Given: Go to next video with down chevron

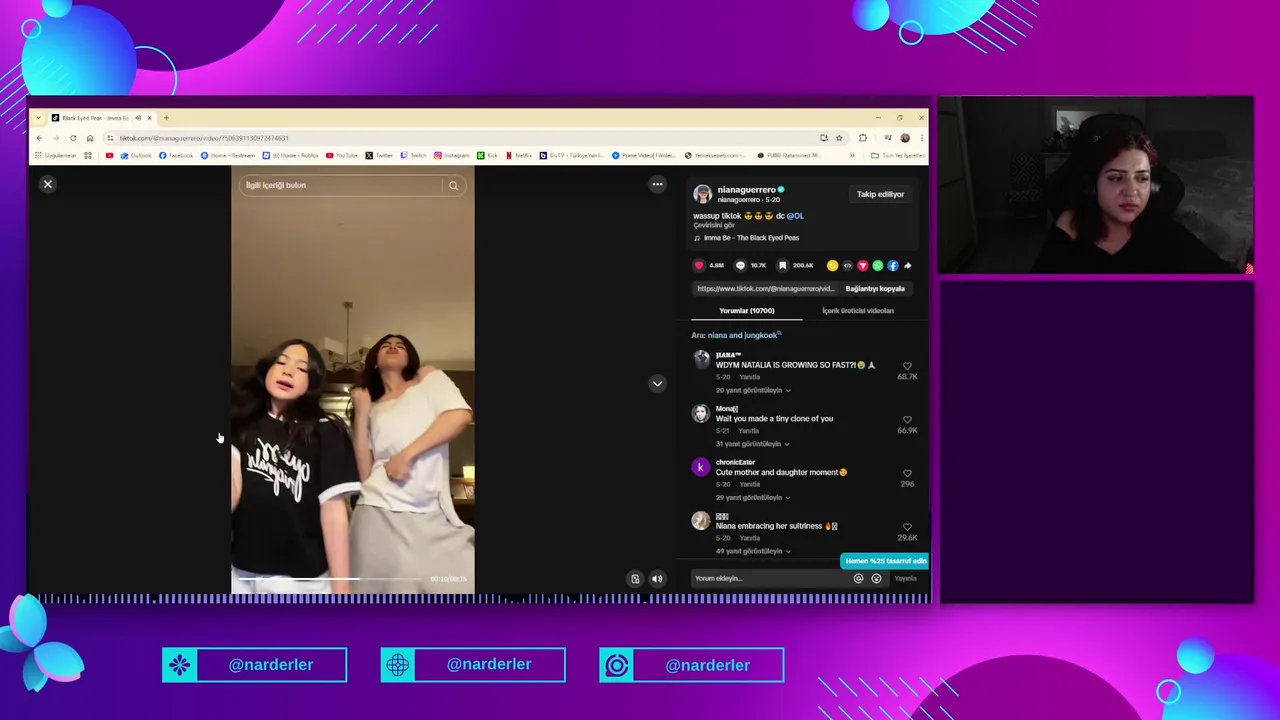Looking at the screenshot, I should tap(657, 383).
